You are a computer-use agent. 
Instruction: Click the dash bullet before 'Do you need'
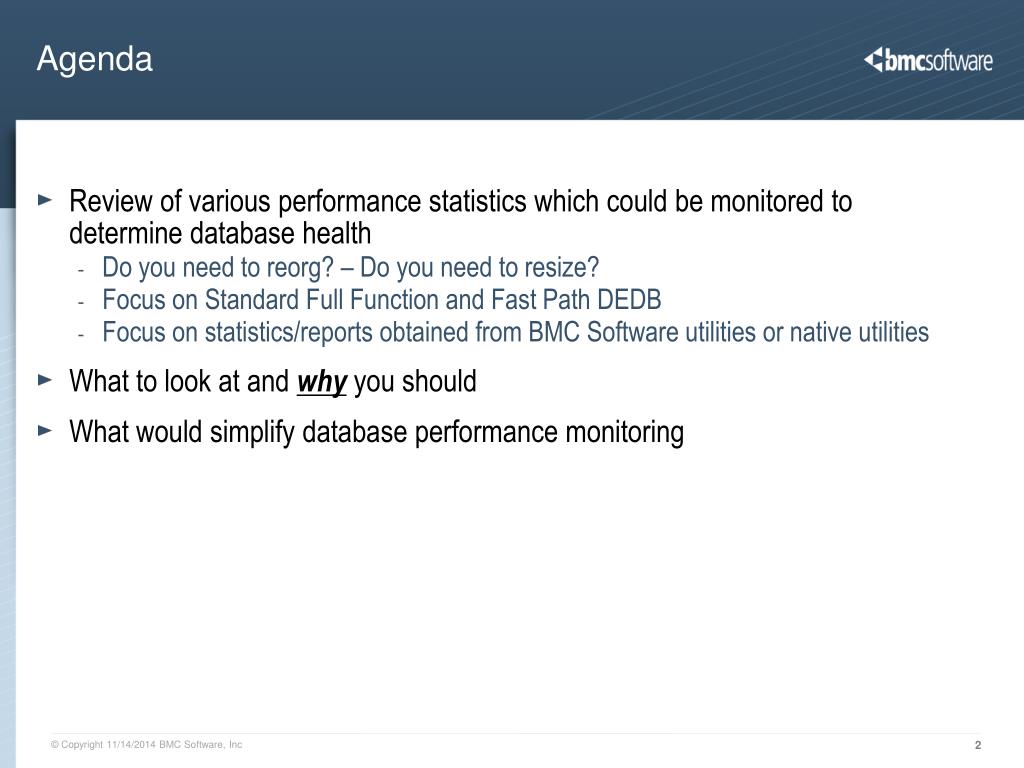pos(81,270)
